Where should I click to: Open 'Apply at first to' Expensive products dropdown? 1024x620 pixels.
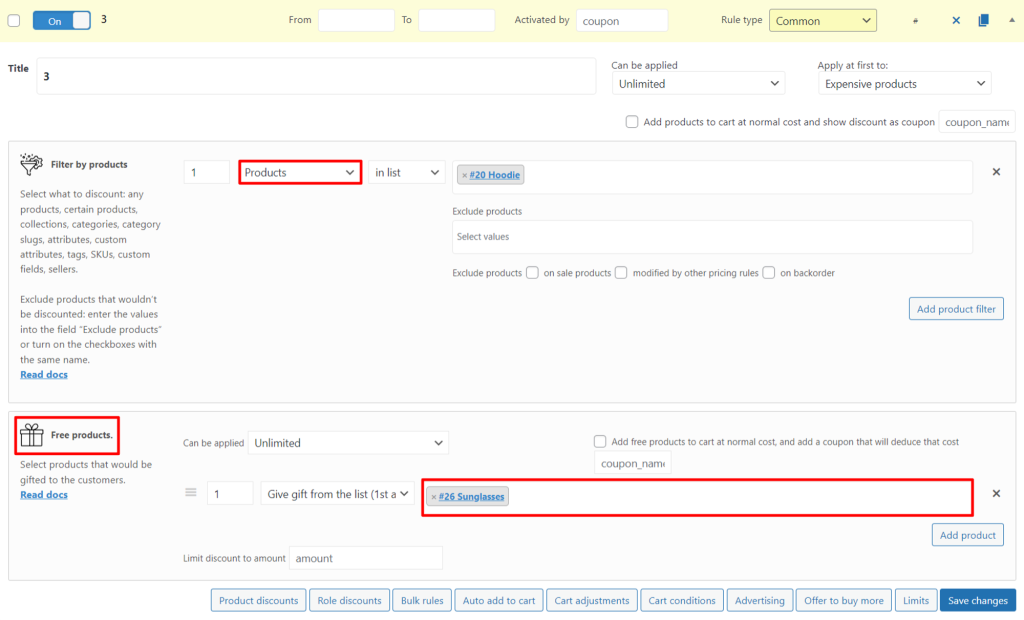point(904,84)
